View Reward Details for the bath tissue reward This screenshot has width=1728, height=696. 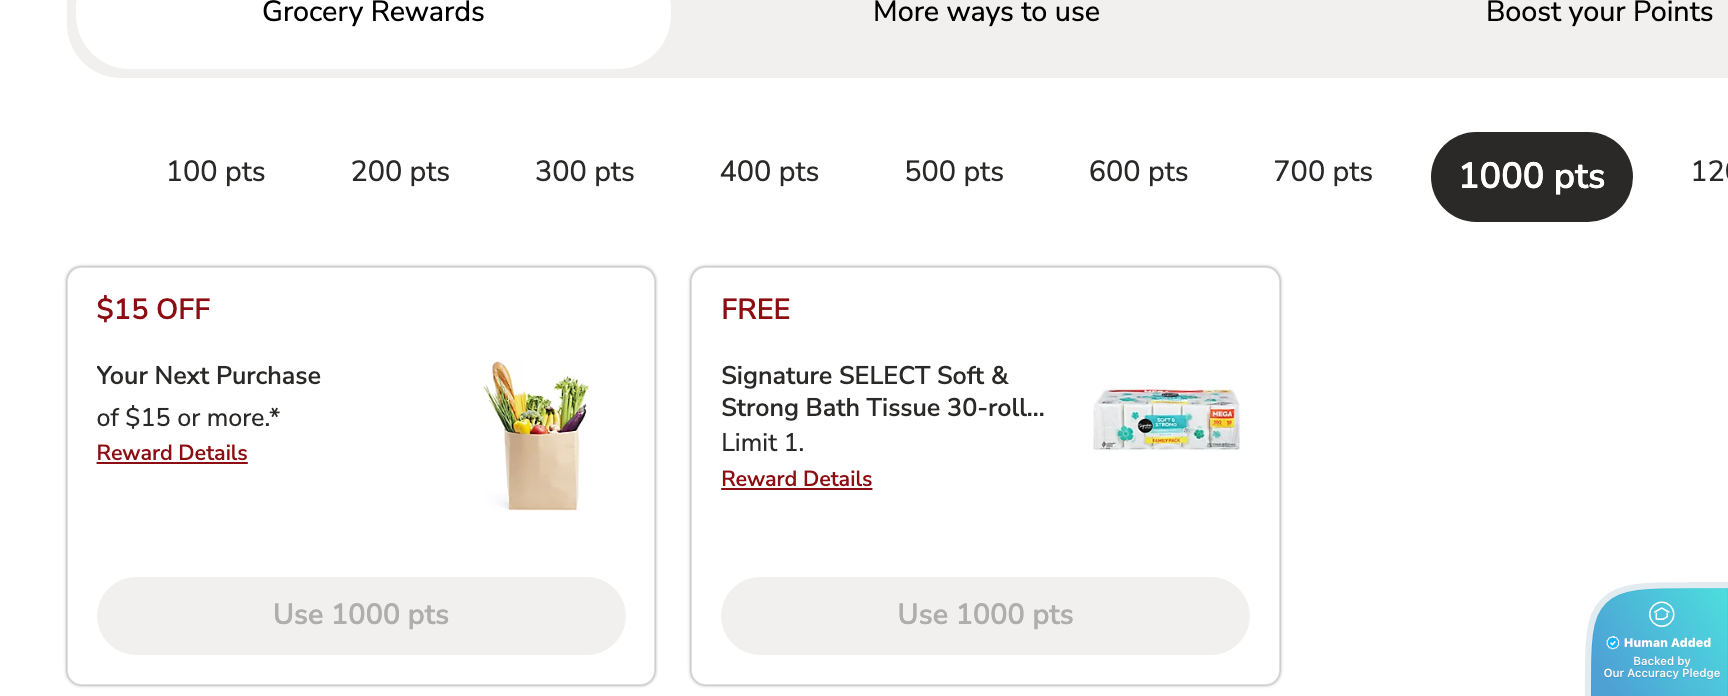pos(796,478)
